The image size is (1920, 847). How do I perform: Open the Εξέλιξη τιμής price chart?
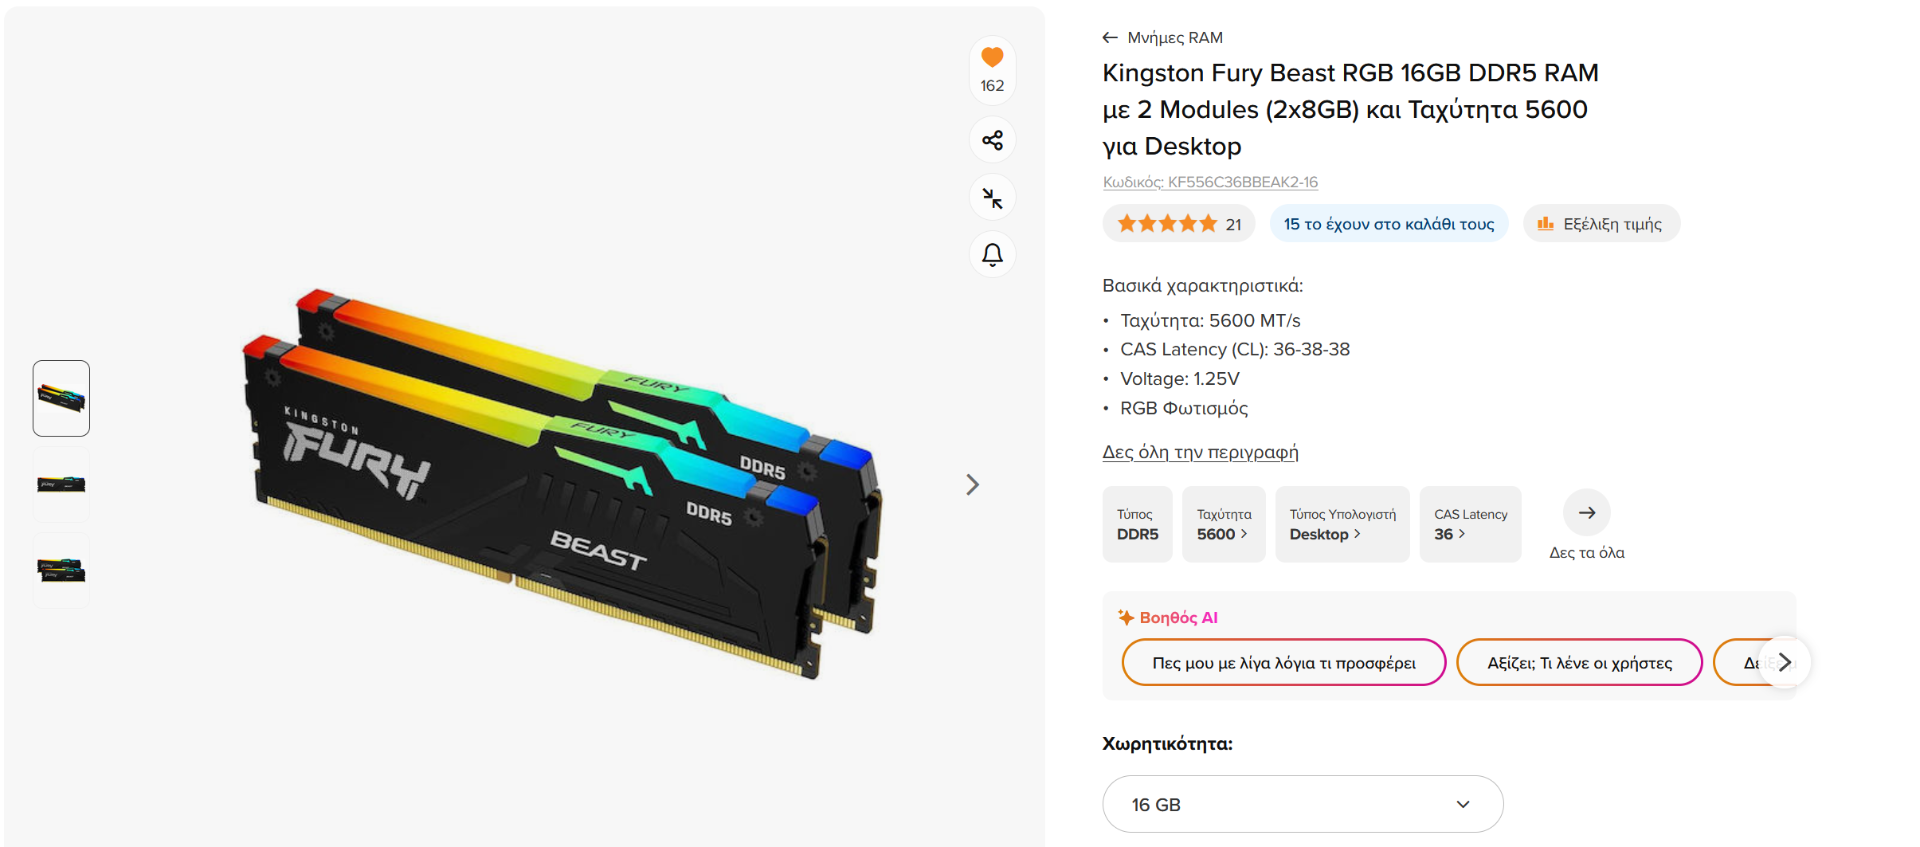1601,224
